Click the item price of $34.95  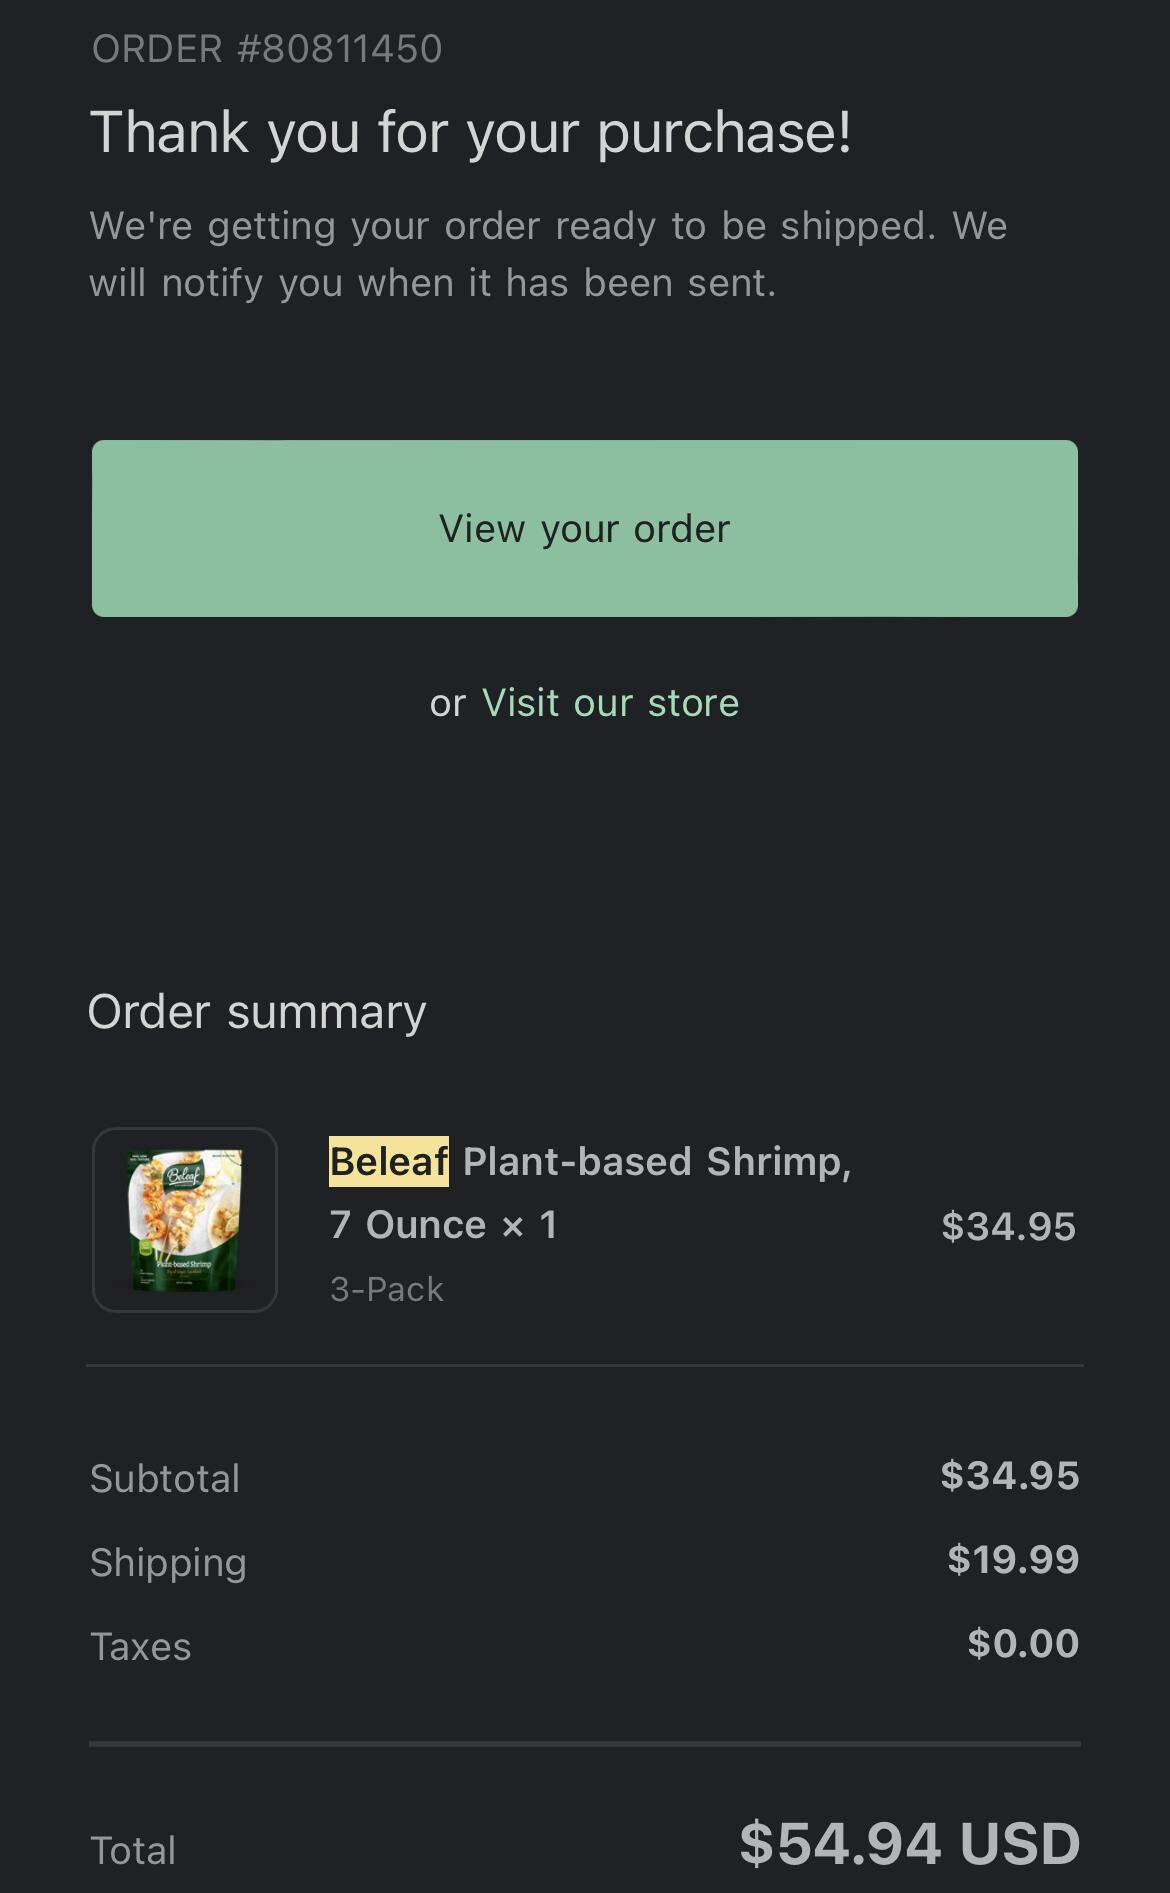pyautogui.click(x=1009, y=1225)
